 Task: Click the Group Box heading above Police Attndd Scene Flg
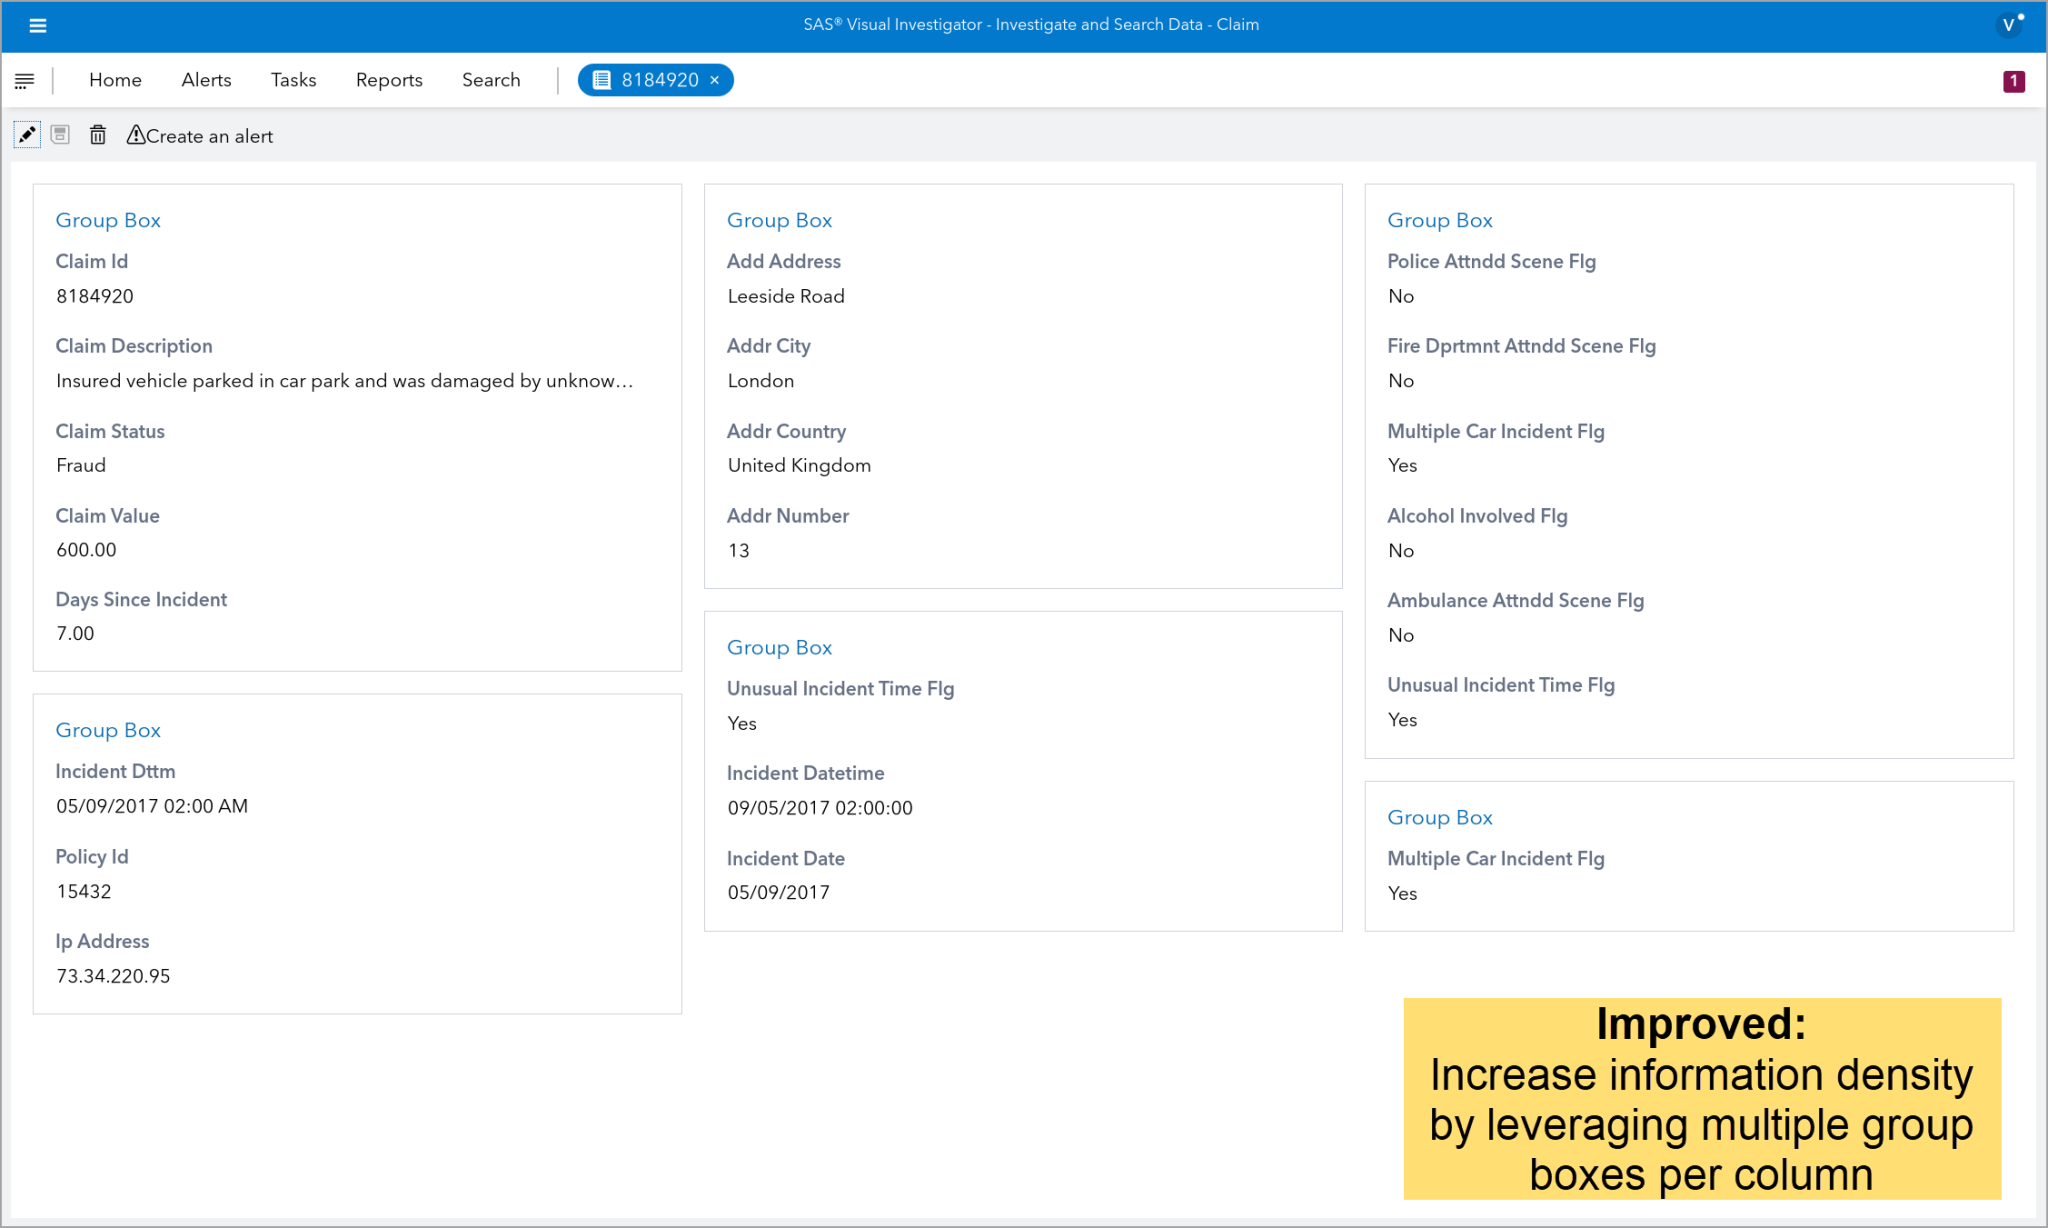pos(1439,220)
